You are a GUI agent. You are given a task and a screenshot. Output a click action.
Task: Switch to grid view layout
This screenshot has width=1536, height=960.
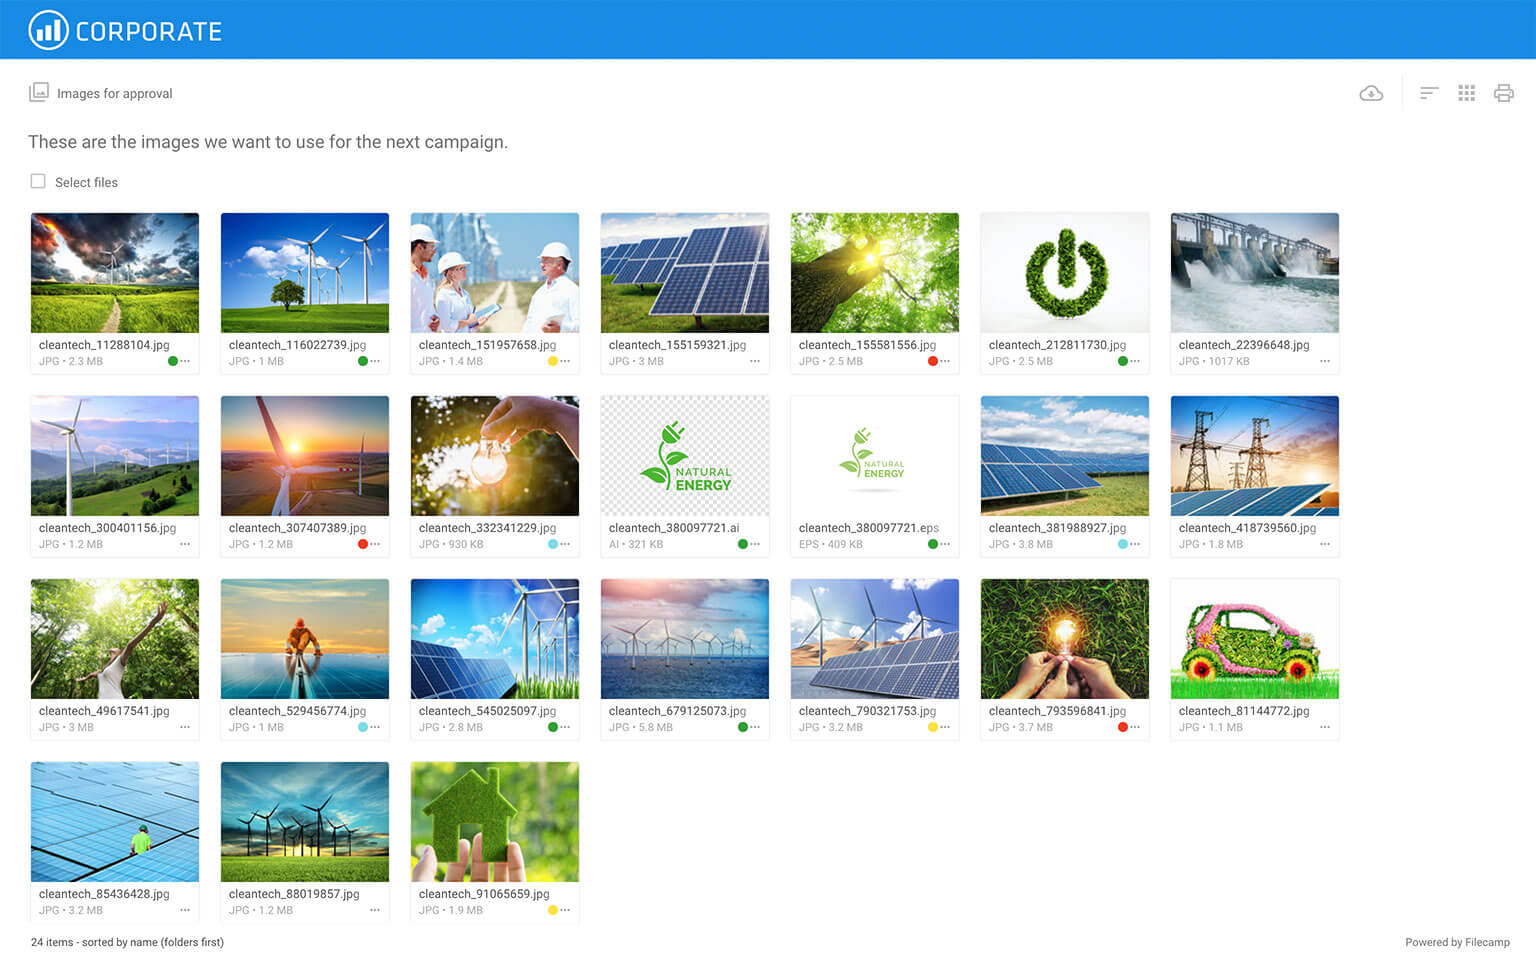coord(1466,93)
